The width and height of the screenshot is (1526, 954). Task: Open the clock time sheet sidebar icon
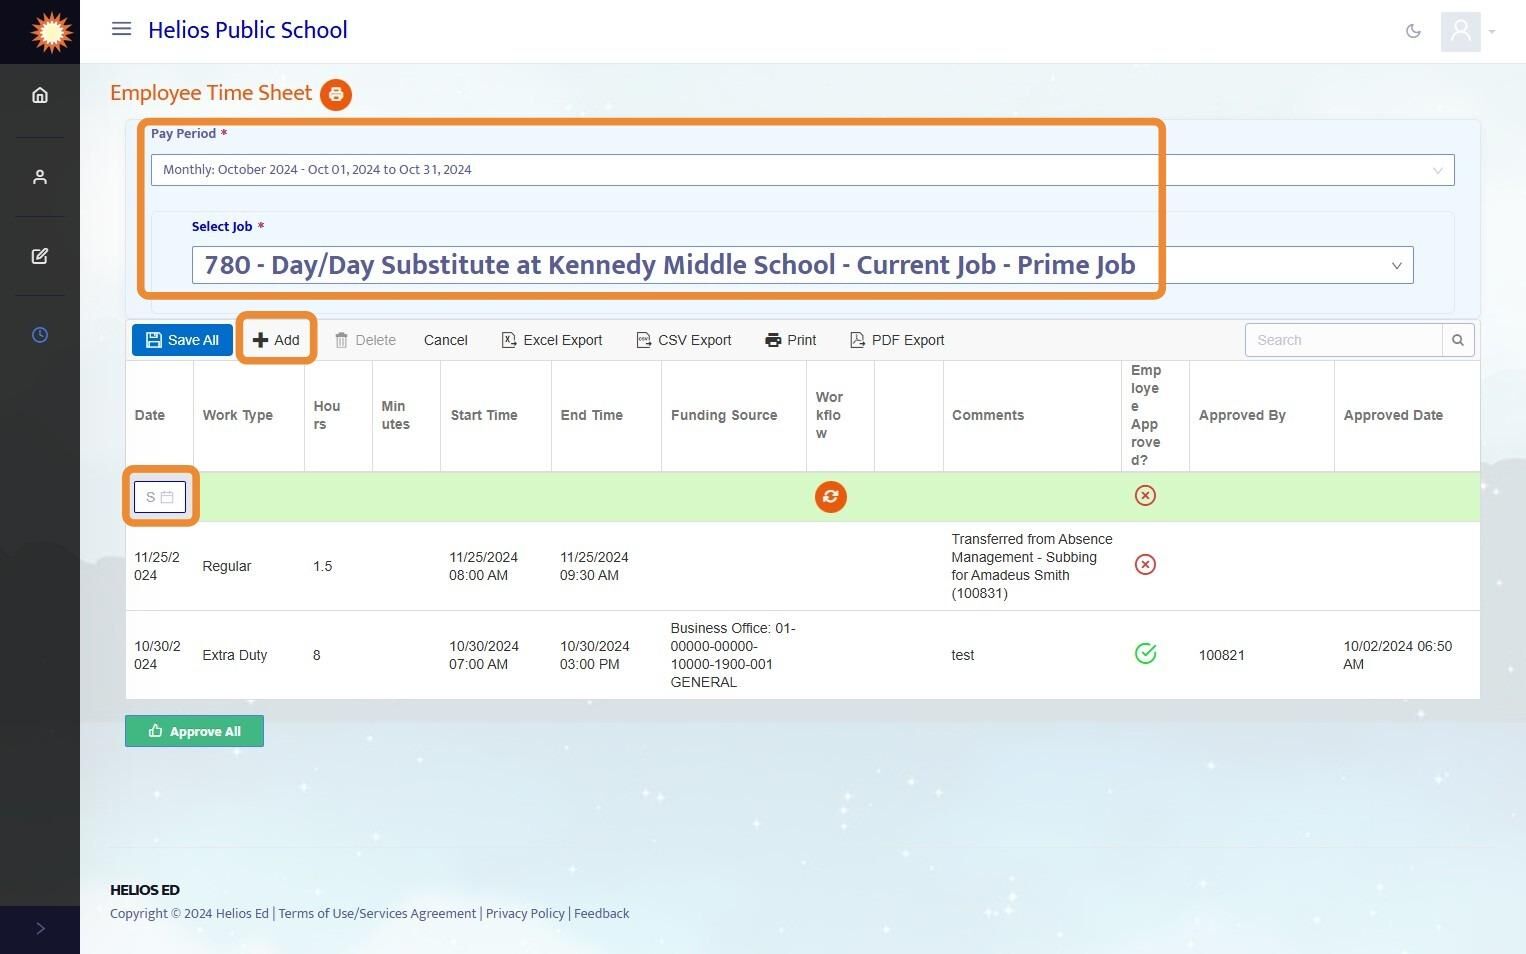point(40,335)
